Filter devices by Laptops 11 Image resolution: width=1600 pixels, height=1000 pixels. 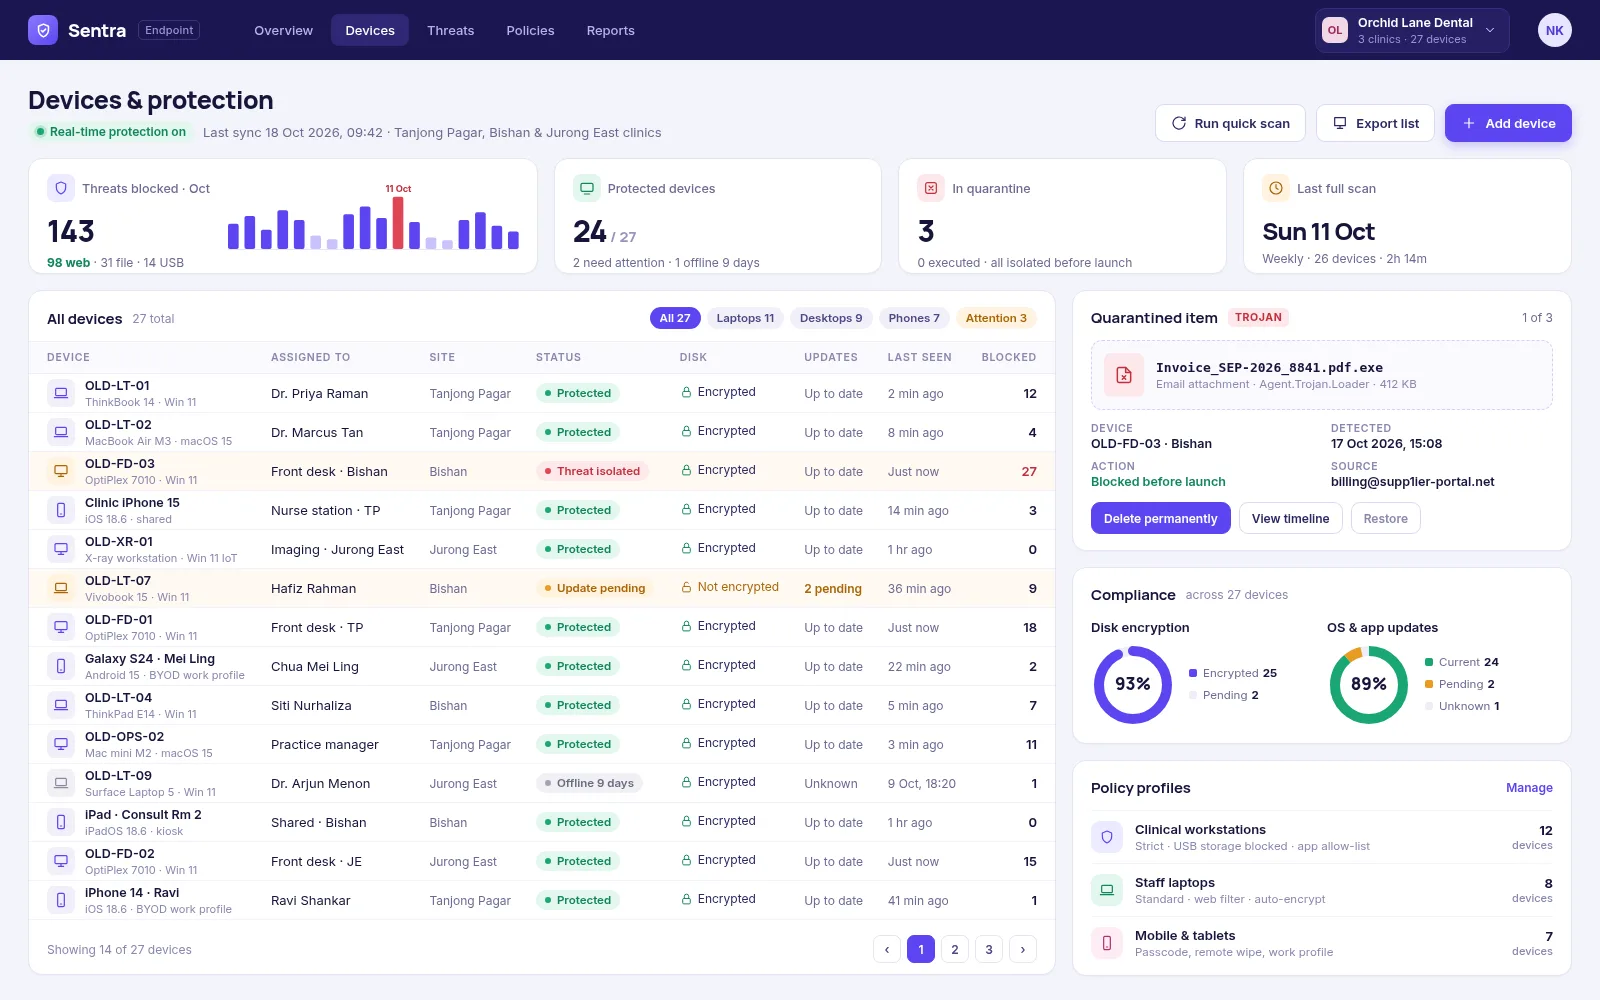(745, 318)
